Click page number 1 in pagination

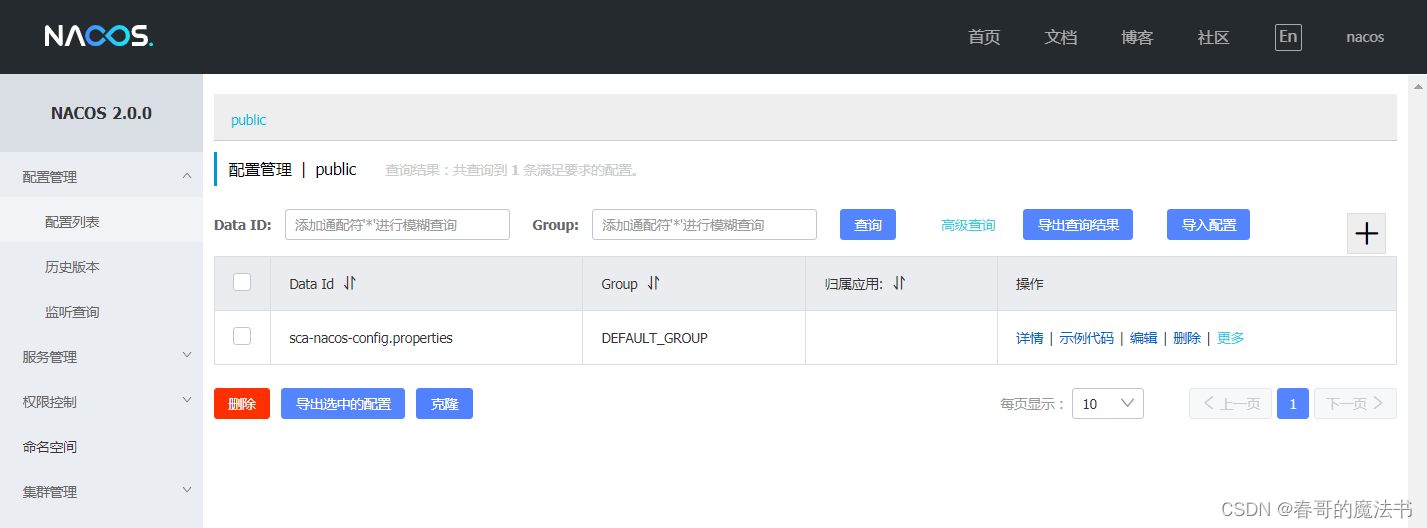pos(1293,404)
